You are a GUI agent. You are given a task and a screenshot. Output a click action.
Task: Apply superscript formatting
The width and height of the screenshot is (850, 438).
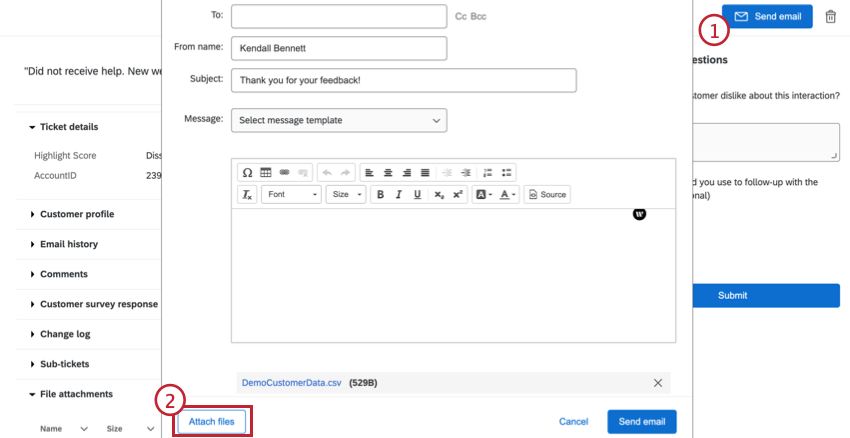(458, 195)
